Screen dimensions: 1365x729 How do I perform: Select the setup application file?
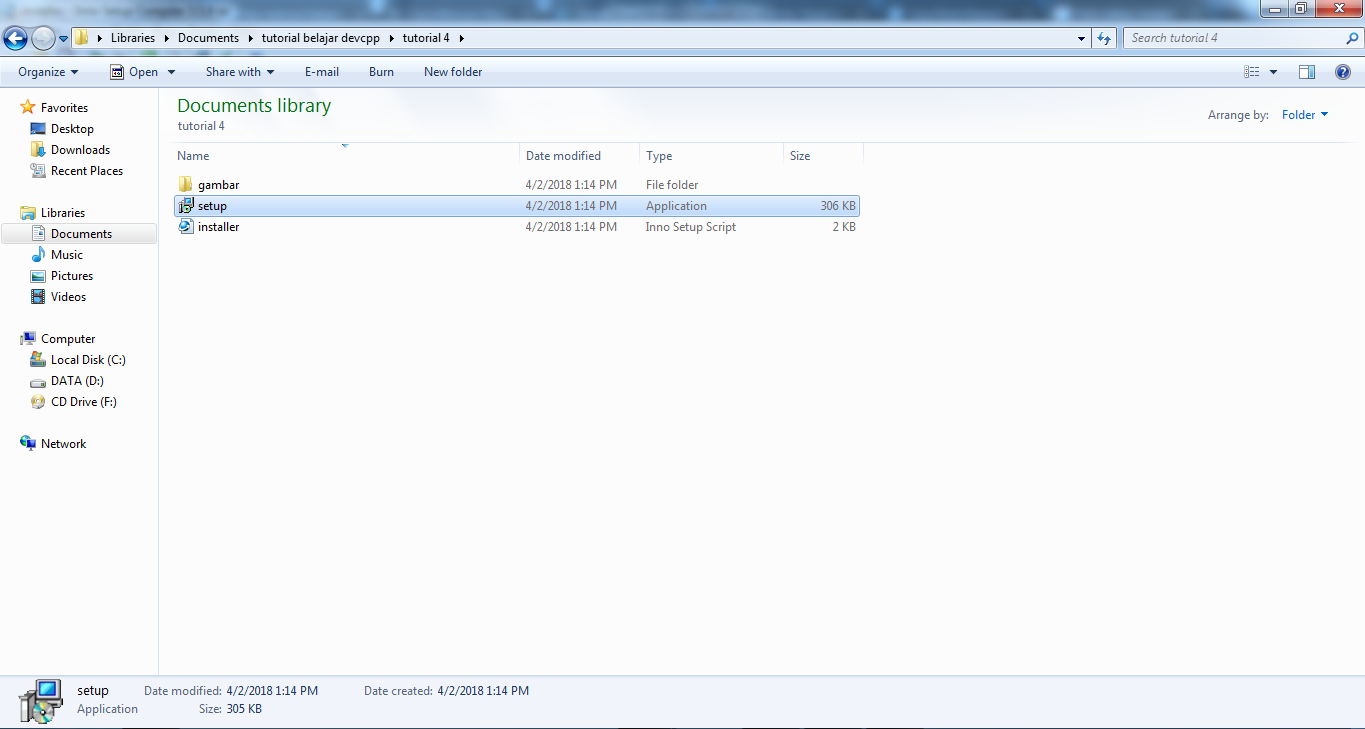[x=212, y=205]
